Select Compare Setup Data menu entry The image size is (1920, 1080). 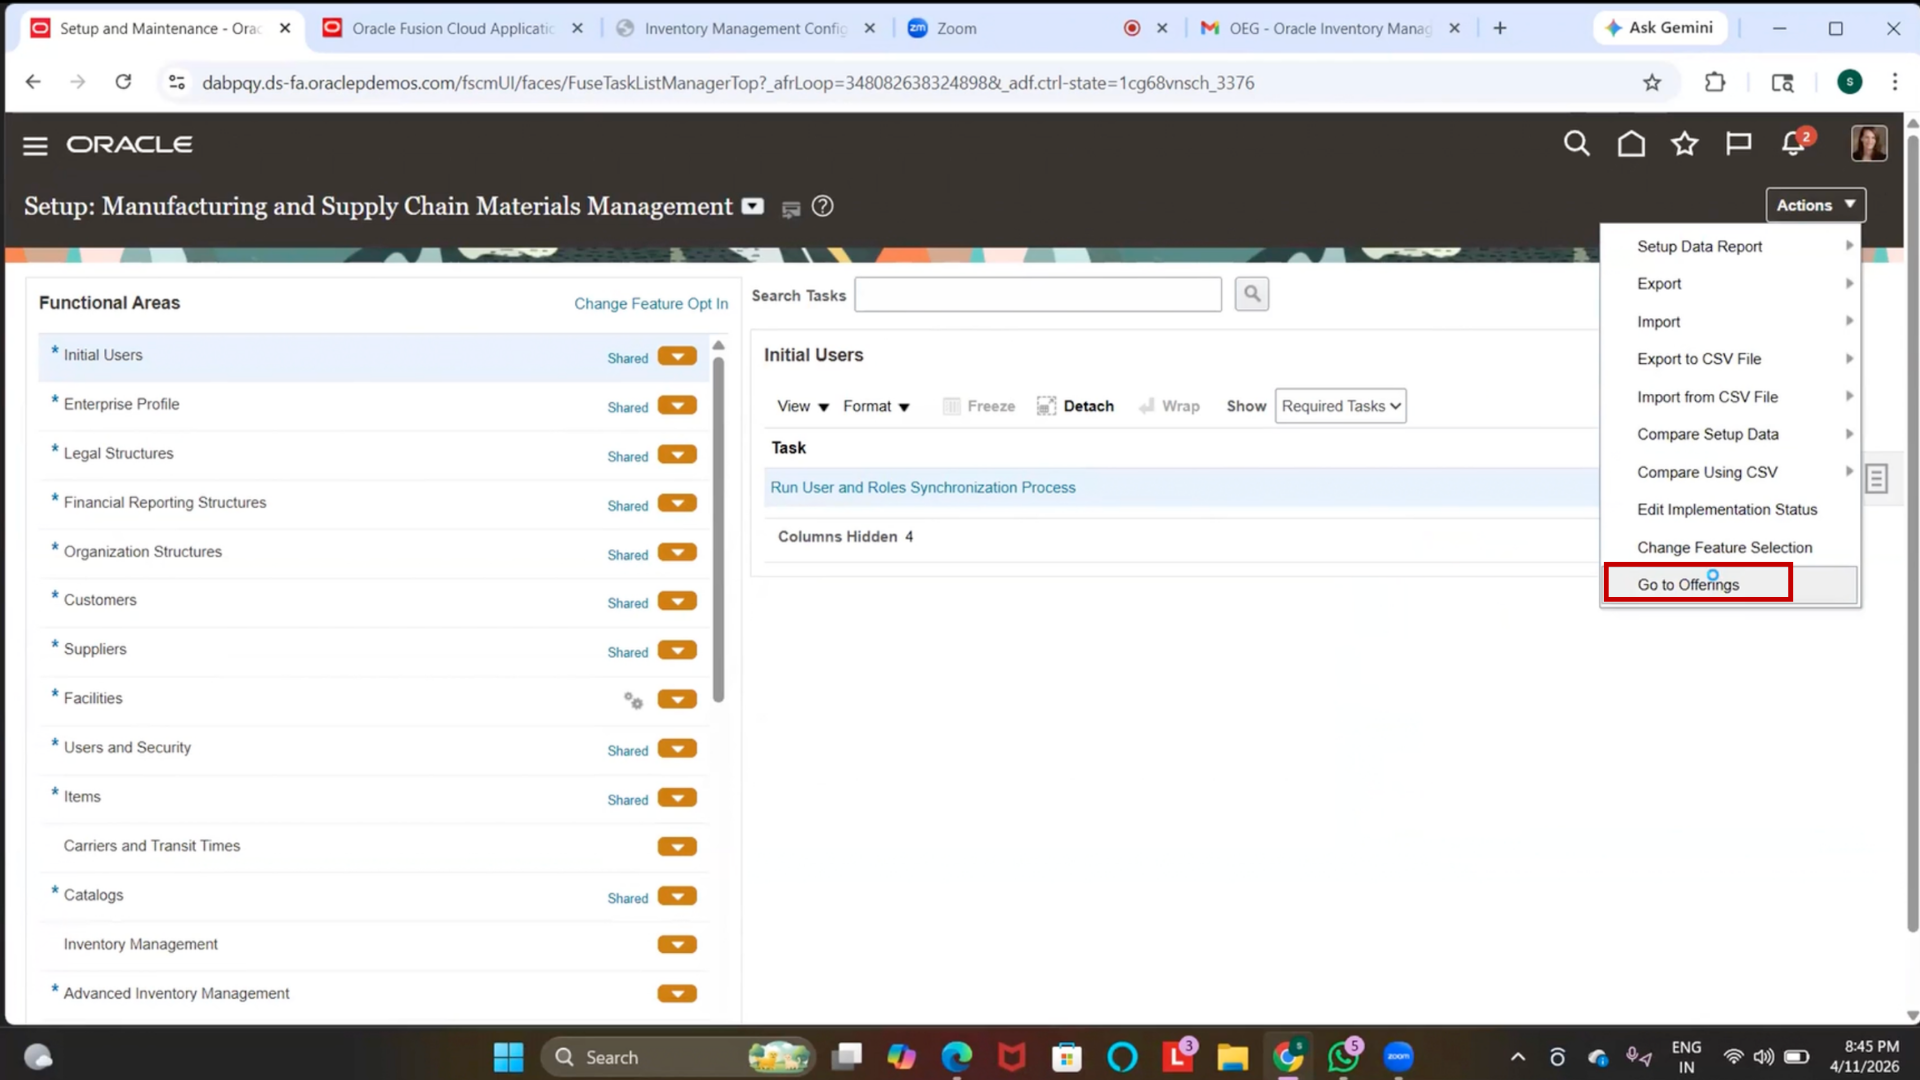(1730, 434)
